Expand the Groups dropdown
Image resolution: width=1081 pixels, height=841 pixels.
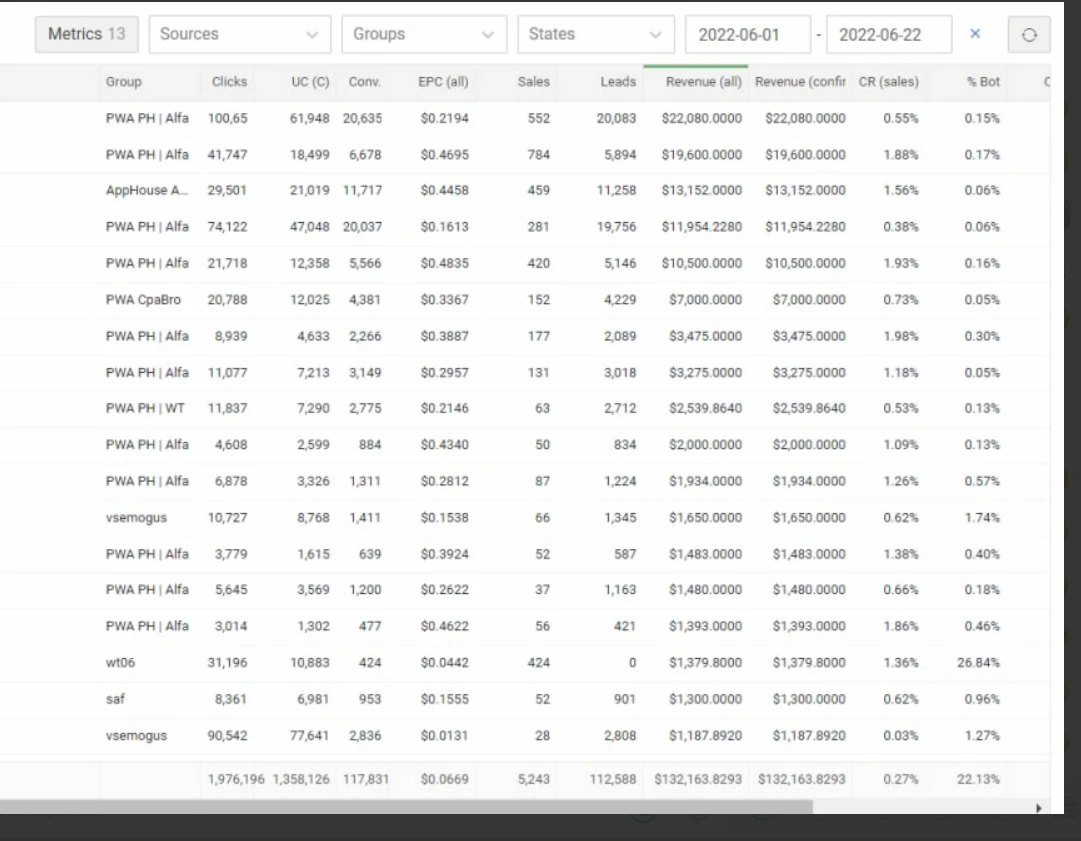424,34
